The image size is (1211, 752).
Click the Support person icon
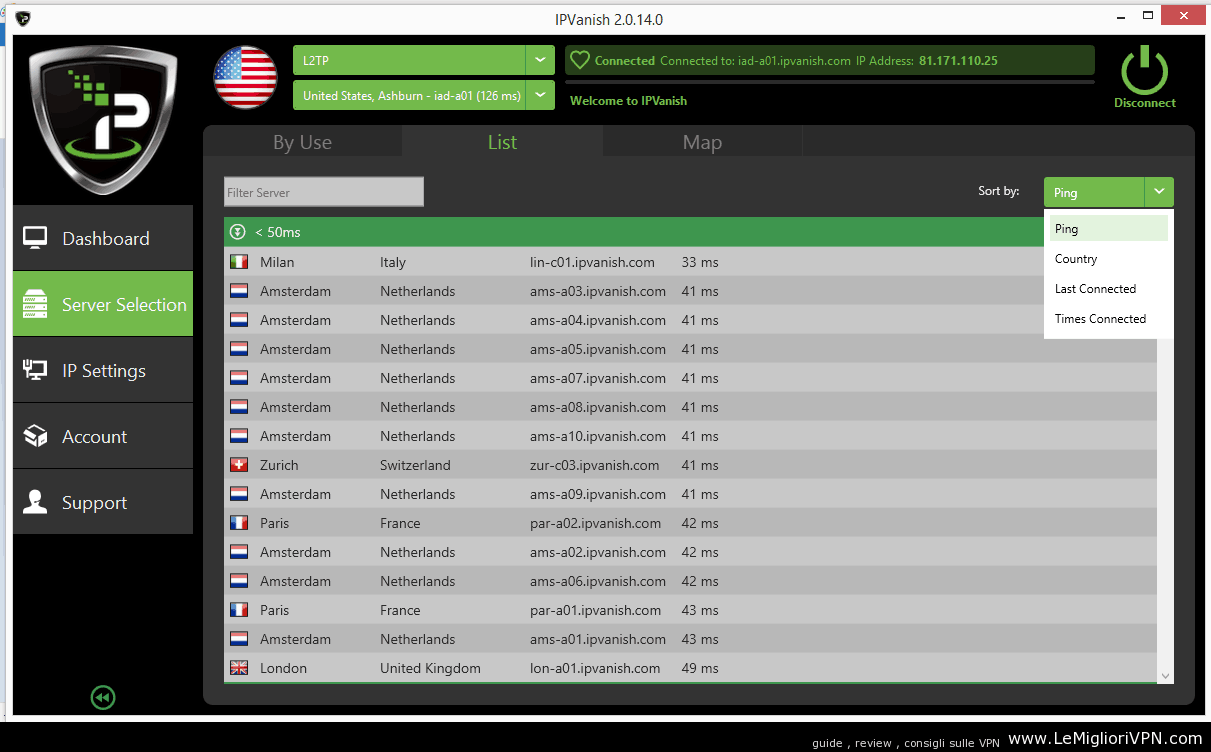coord(36,502)
